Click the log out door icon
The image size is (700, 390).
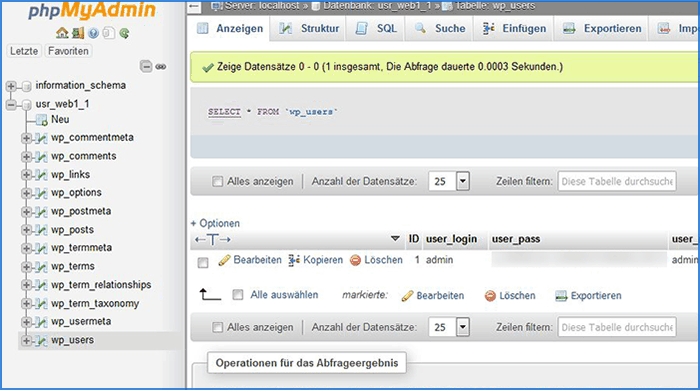click(78, 33)
